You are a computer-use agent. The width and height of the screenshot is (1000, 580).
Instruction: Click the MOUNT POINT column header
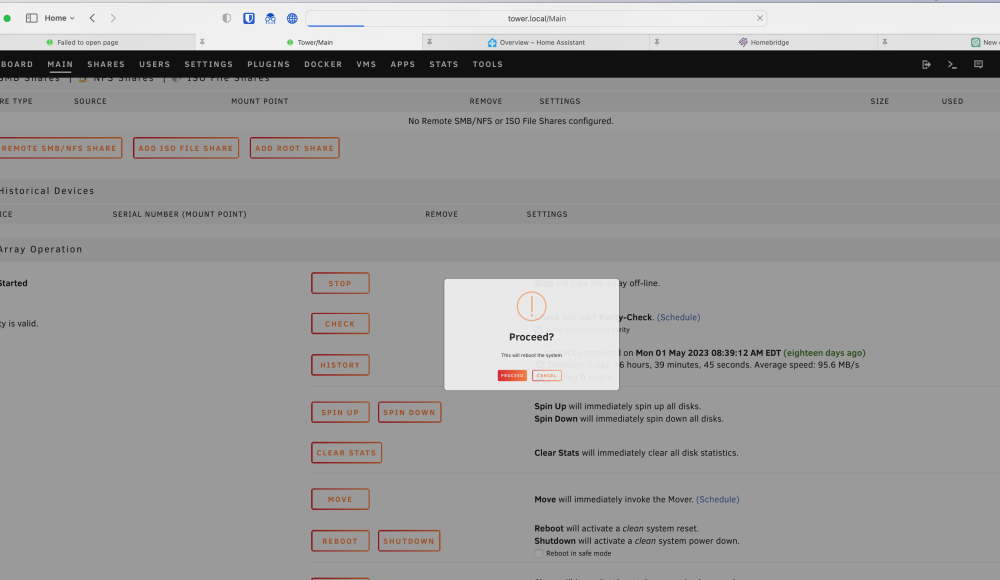[x=260, y=101]
